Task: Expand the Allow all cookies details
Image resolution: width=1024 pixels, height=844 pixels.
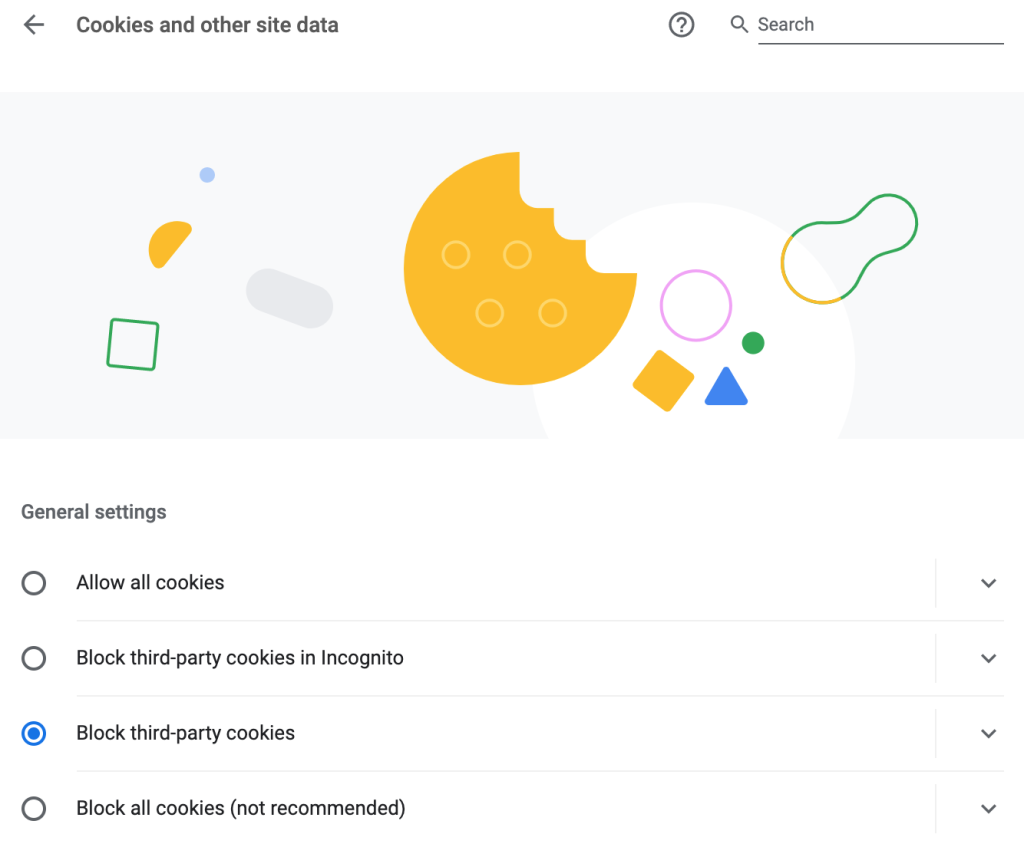Action: pos(988,583)
